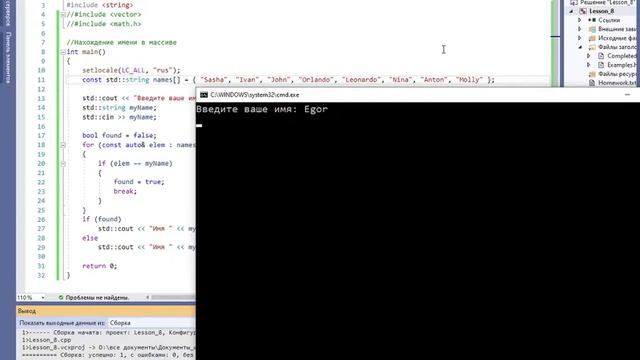The image size is (640, 360).
Task: Click the "Показать выходные данные из:" label
Action: coord(62,323)
